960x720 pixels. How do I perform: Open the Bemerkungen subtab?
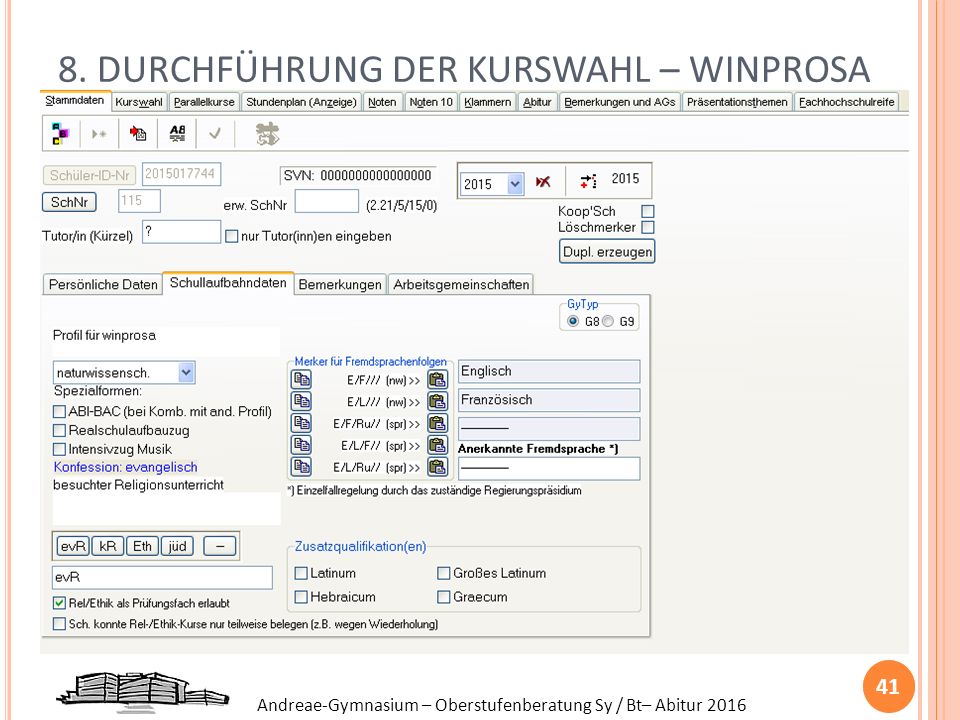340,285
